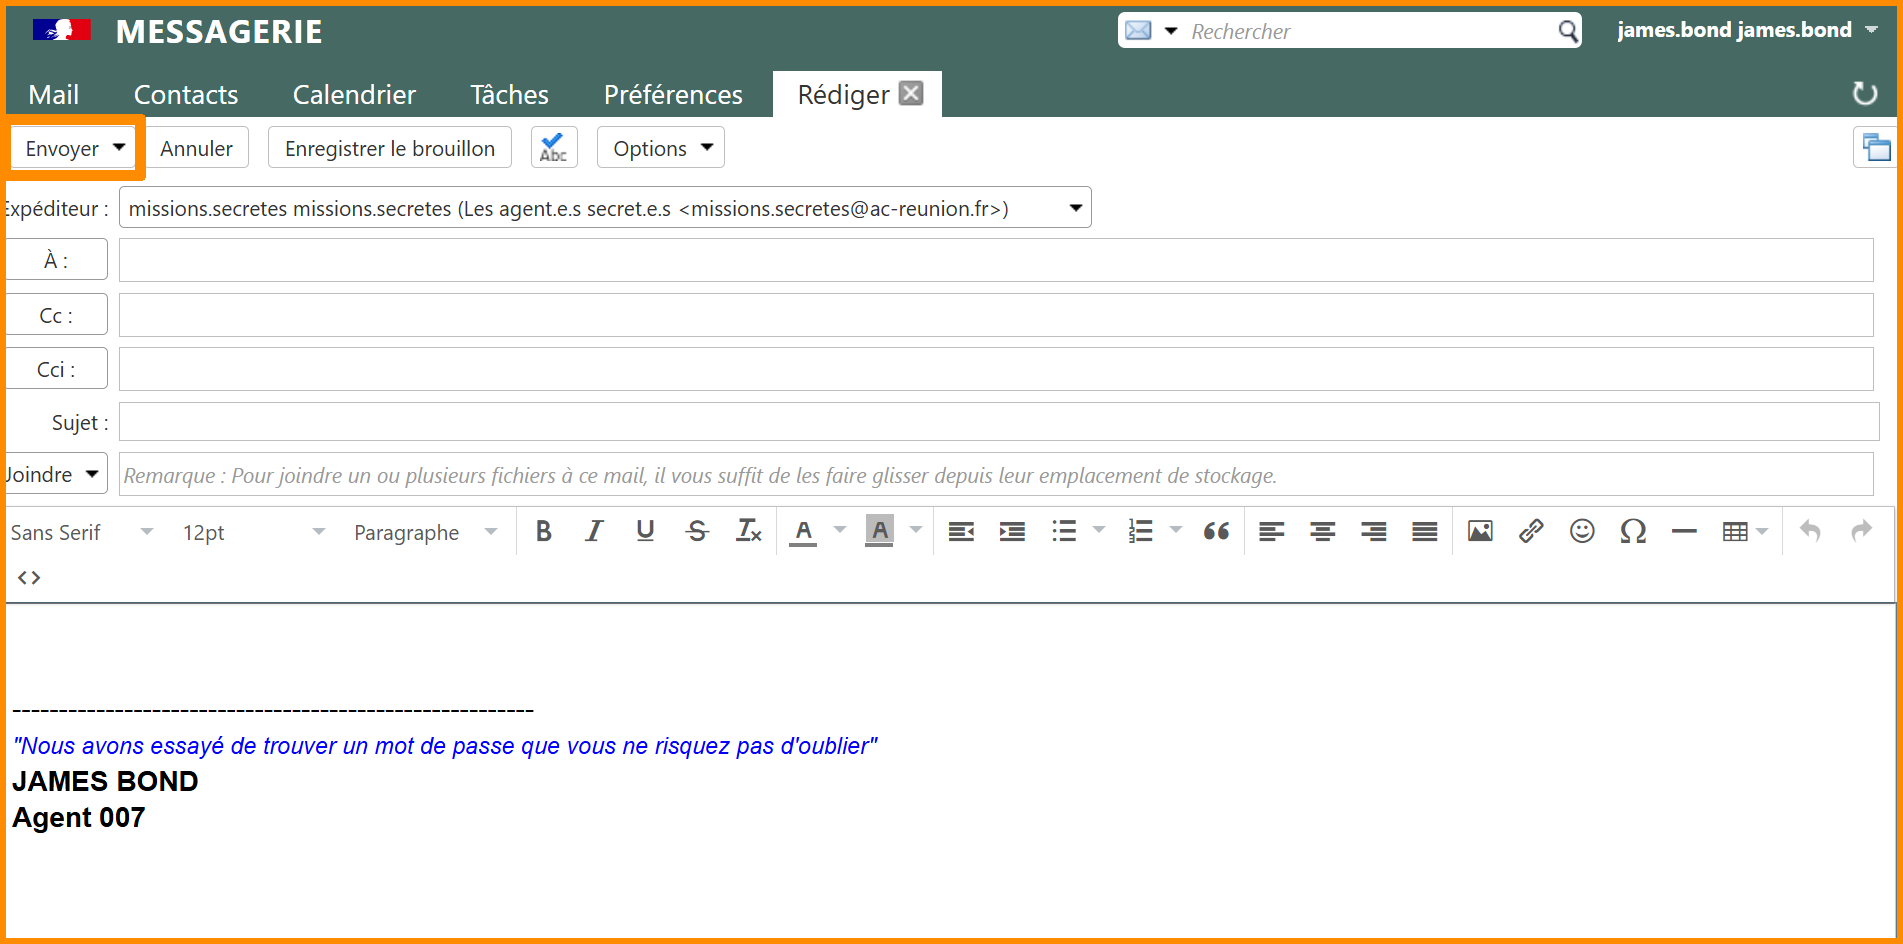Open the special characters Omega tool

coord(1632,532)
